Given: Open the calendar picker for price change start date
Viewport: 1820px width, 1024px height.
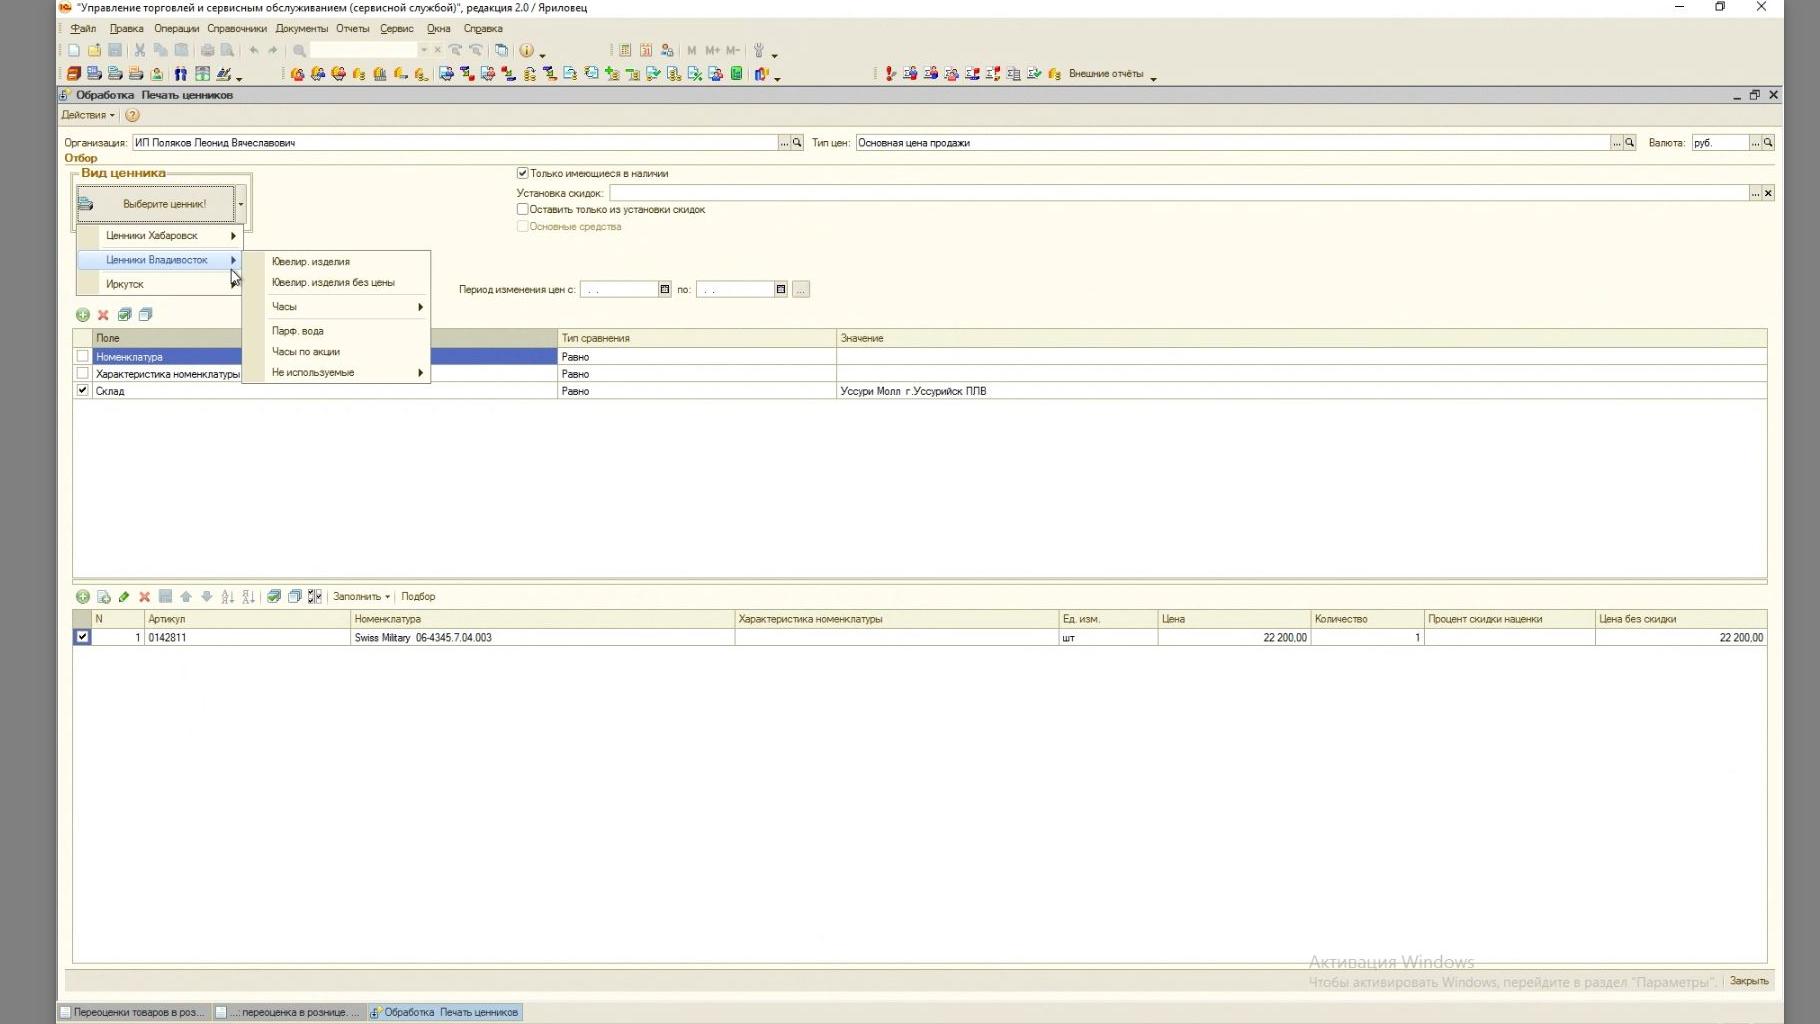Looking at the screenshot, I should click(x=665, y=290).
